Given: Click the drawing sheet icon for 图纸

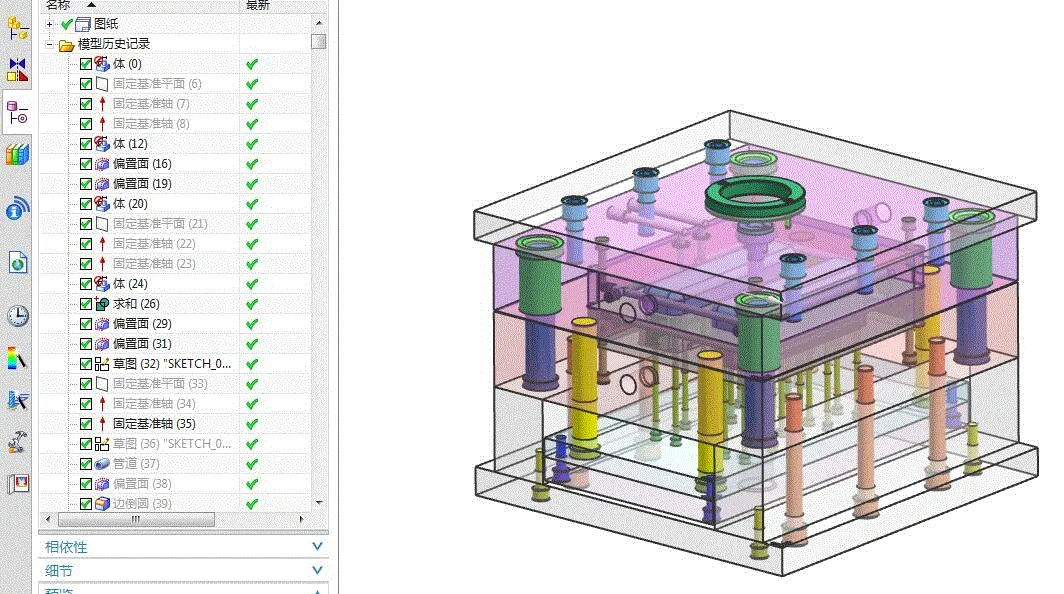Looking at the screenshot, I should (83, 24).
